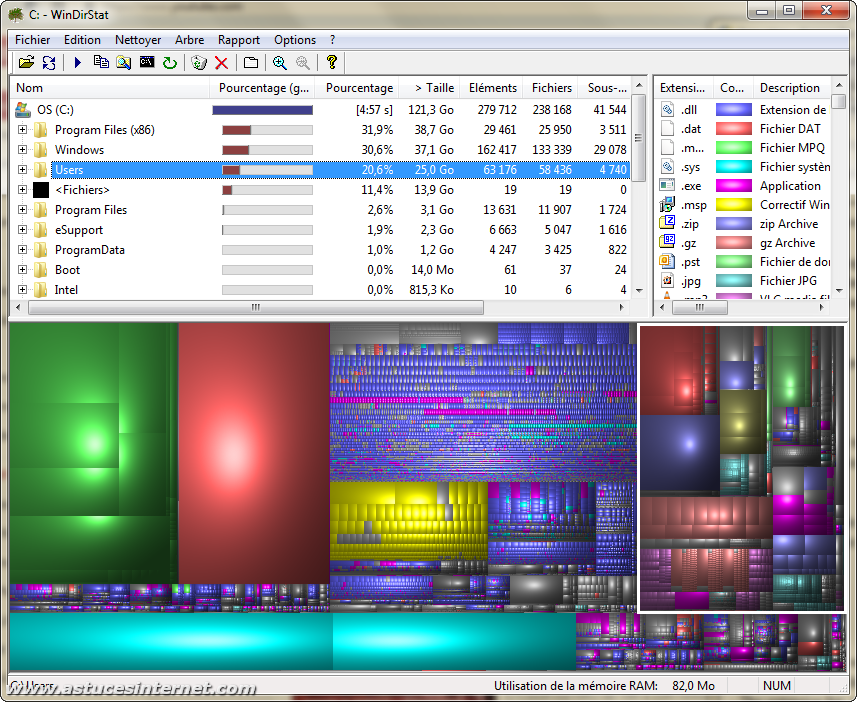857x702 pixels.
Task: Click the yellow Help question mark icon
Action: (331, 62)
